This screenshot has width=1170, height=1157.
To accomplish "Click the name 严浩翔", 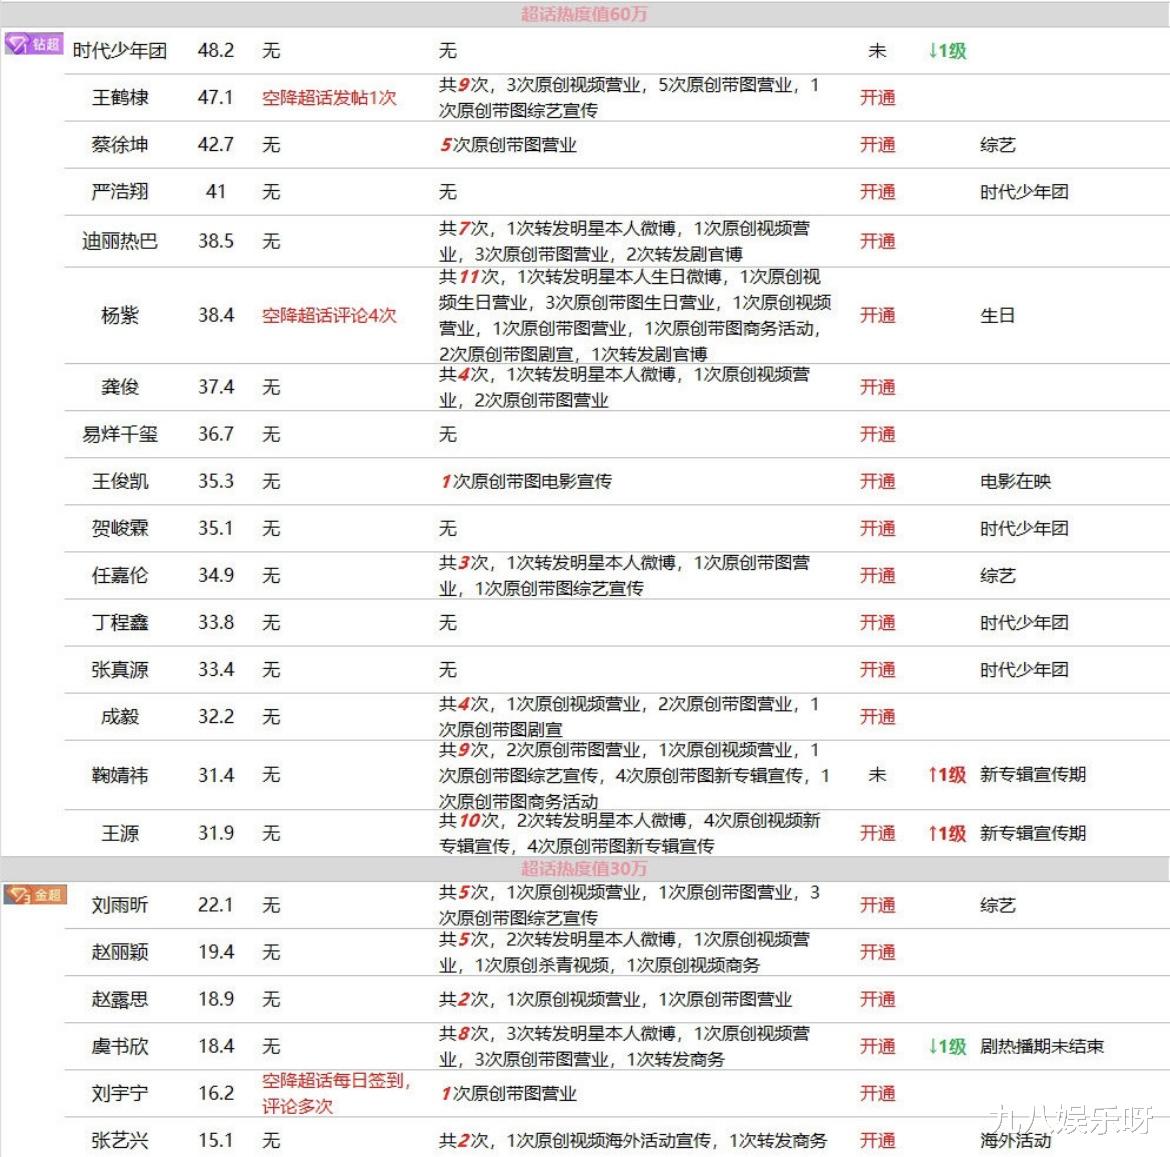I will [119, 192].
